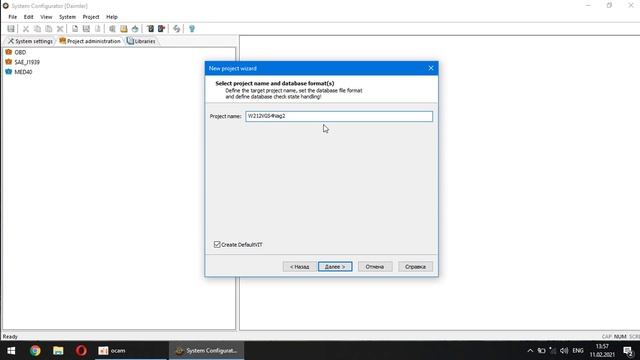Show hidden system tray icons
Screen dimensions: 640x360
pyautogui.click(x=530, y=351)
